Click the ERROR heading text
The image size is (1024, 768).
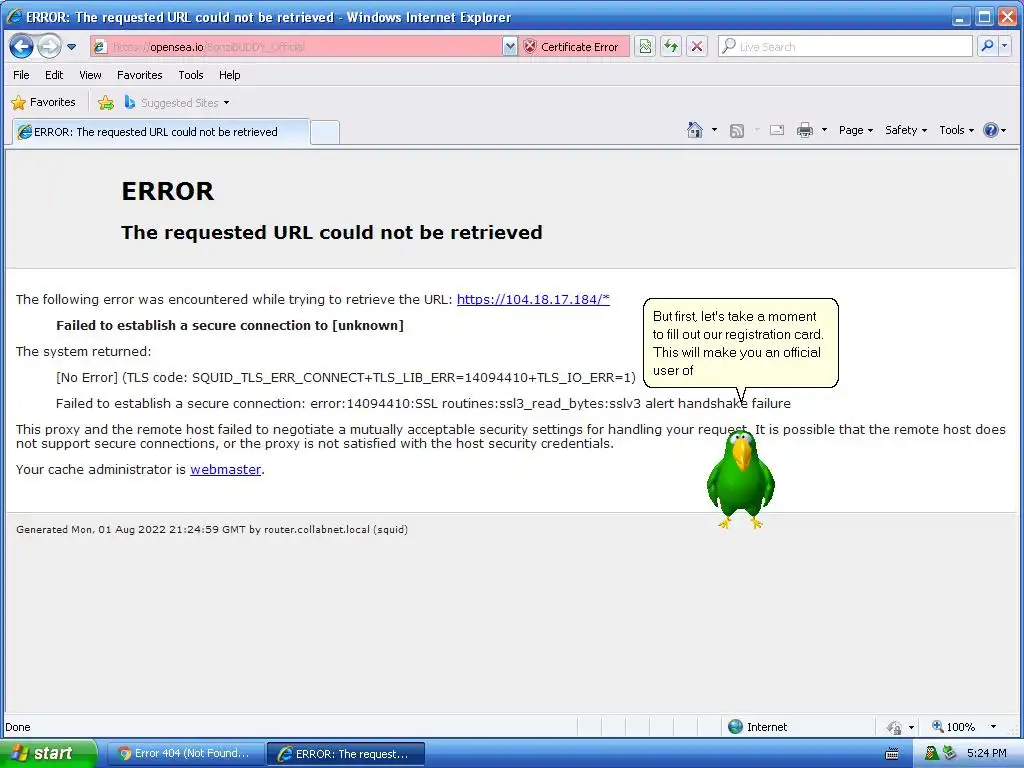pos(168,191)
